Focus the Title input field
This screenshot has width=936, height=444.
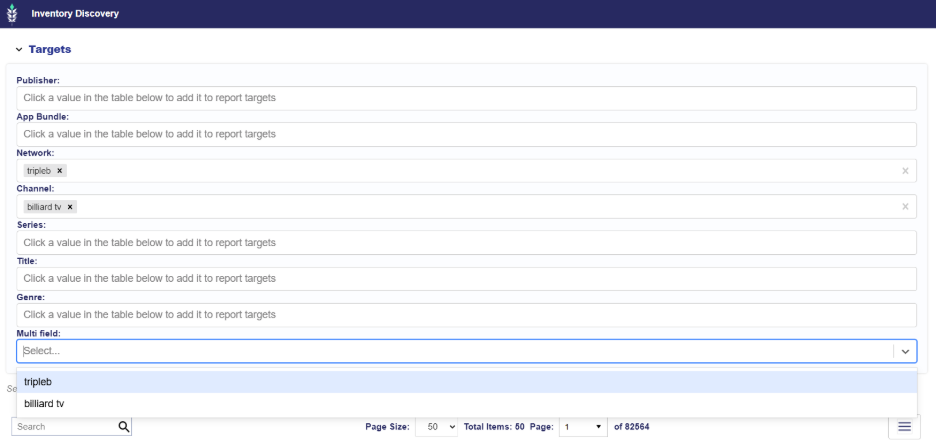466,279
